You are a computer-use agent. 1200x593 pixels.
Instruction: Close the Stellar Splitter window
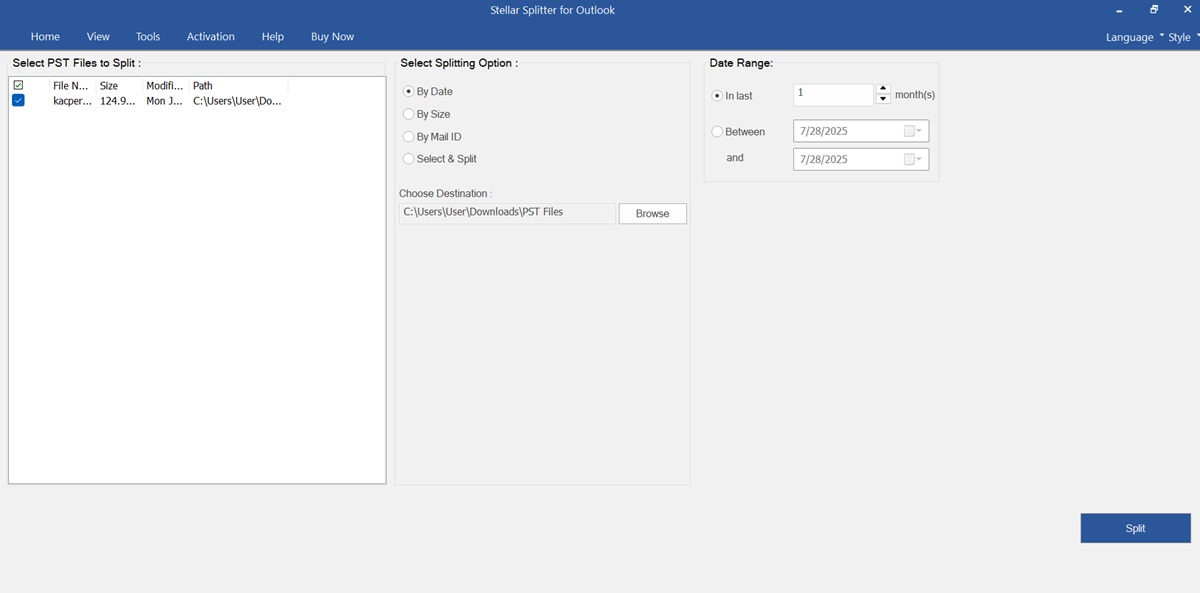pyautogui.click(x=1187, y=10)
